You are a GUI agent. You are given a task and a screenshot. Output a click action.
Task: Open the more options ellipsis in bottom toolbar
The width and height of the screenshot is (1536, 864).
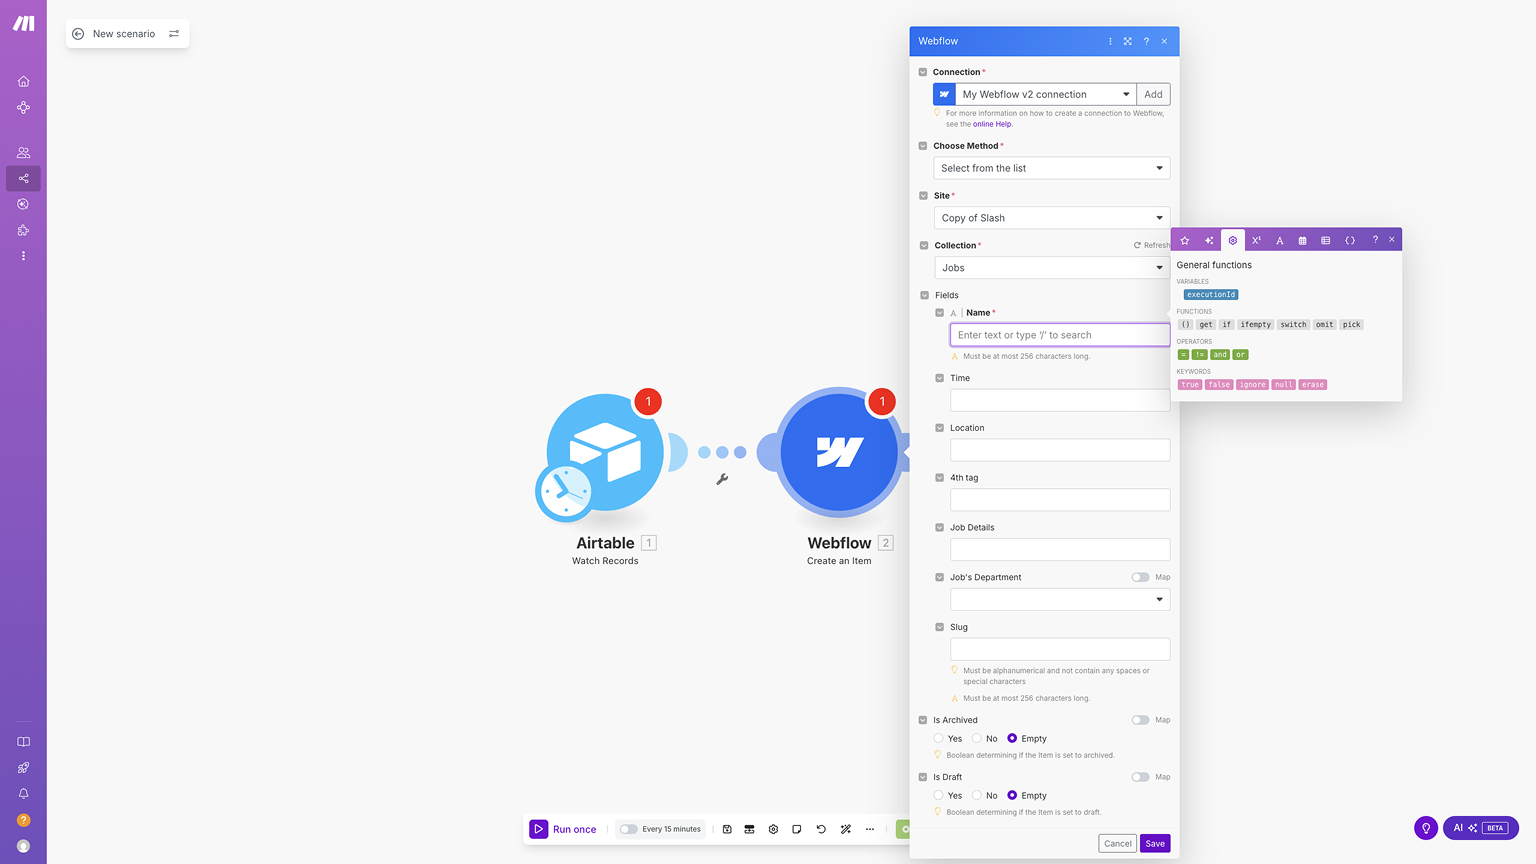[870, 829]
